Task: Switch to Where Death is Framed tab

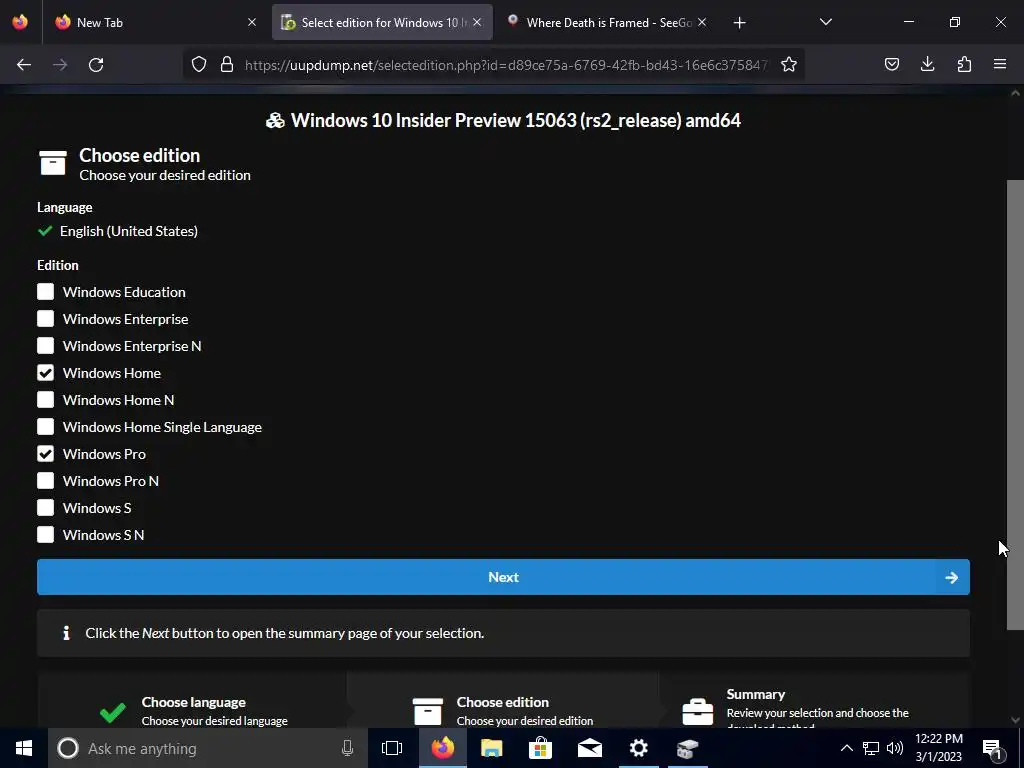Action: (606, 22)
